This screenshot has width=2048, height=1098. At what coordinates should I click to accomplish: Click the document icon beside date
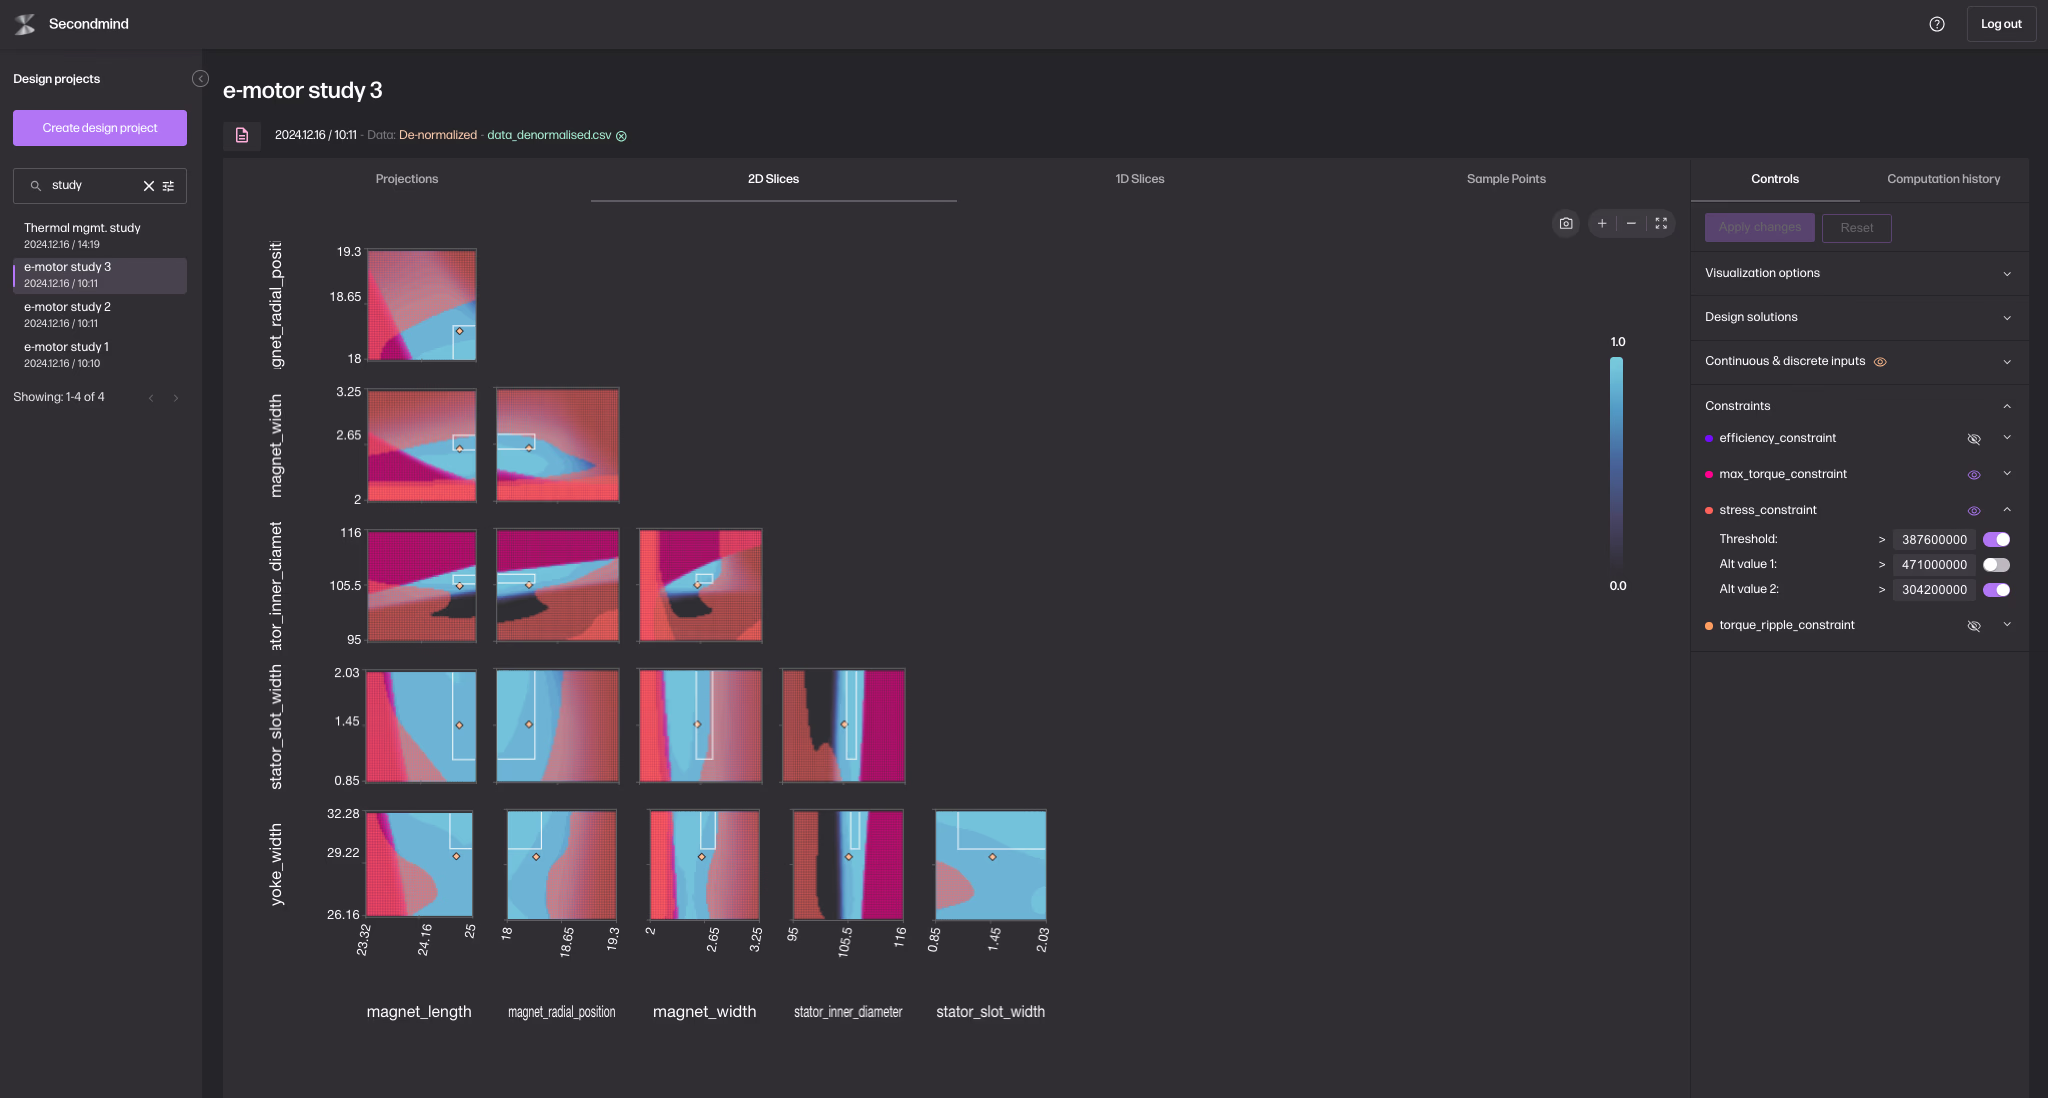(242, 135)
